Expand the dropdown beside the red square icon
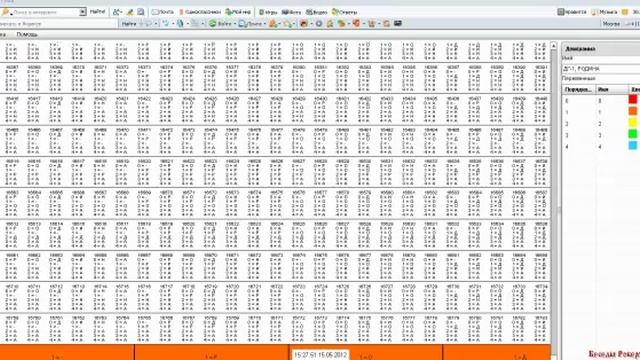Viewport: 640px width, 360px height. tap(363, 24)
